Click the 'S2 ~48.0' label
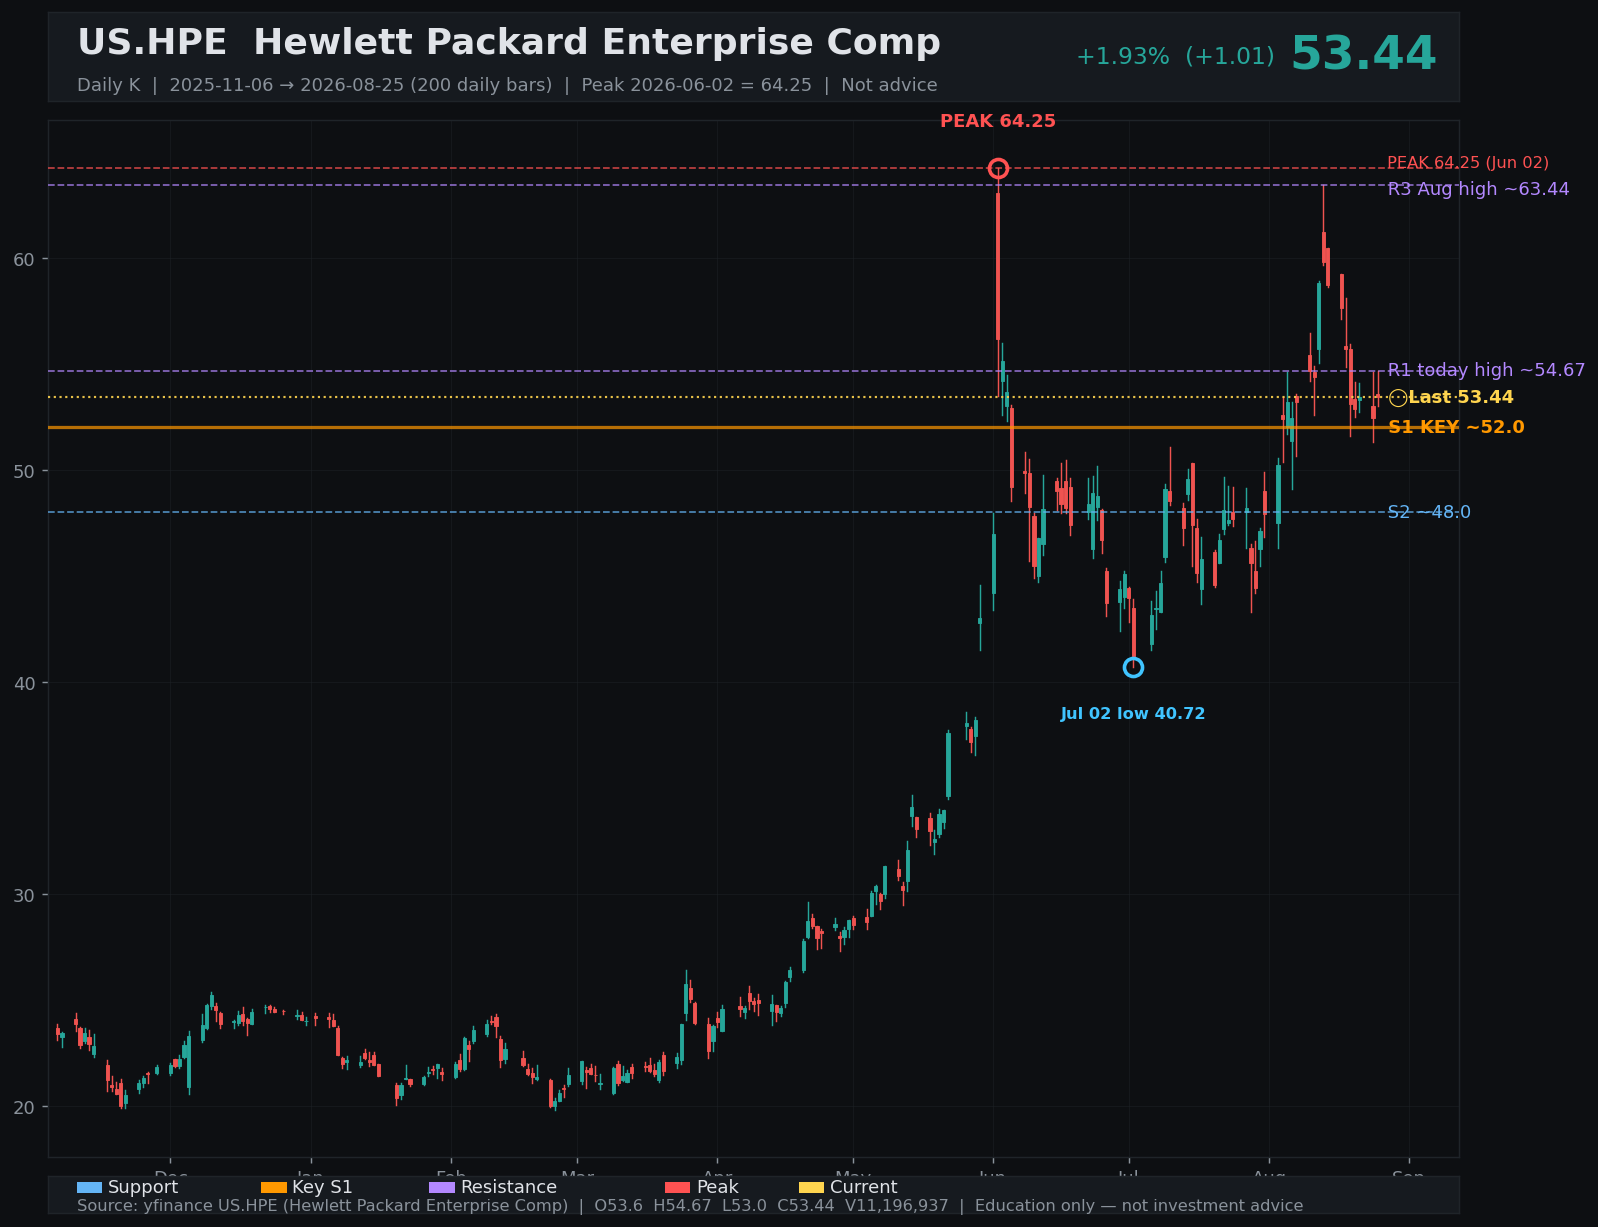 click(1429, 512)
